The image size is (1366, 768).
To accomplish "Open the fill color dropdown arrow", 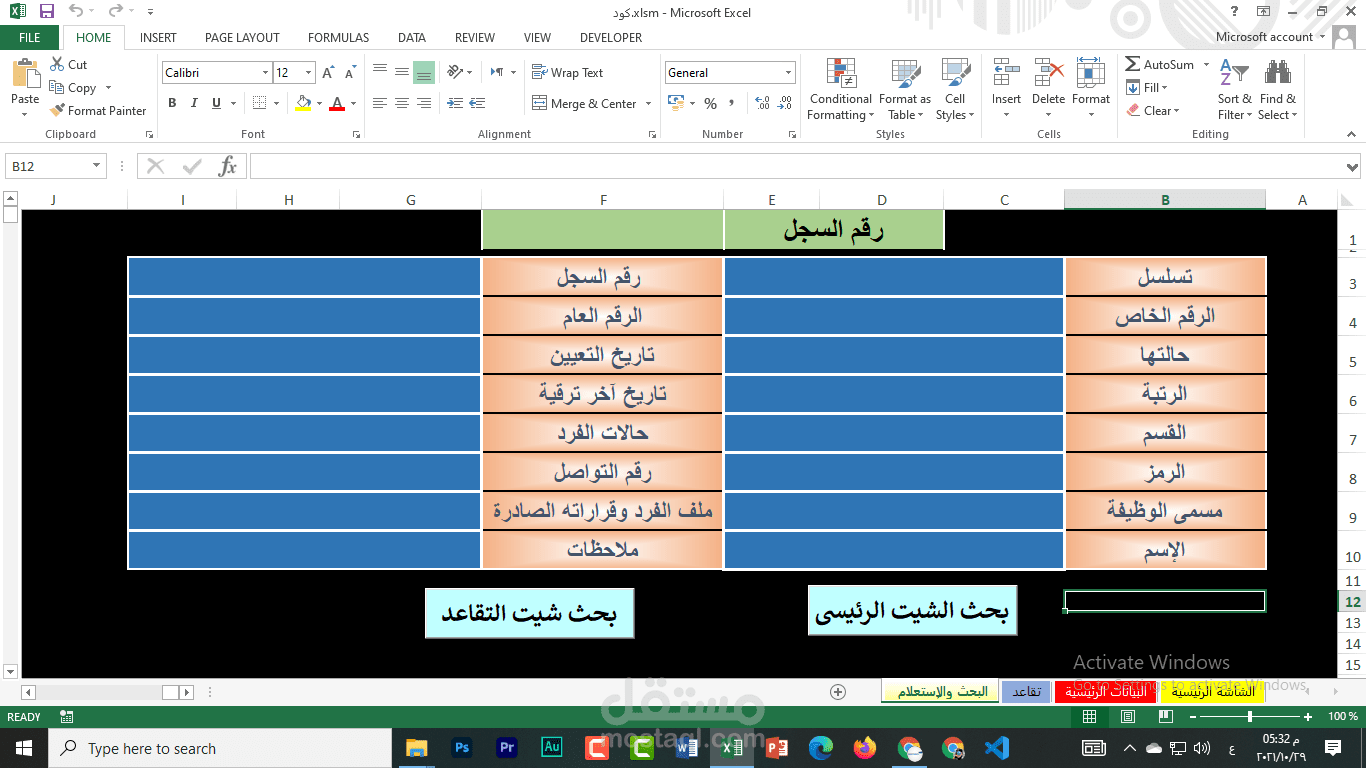I will [x=319, y=103].
